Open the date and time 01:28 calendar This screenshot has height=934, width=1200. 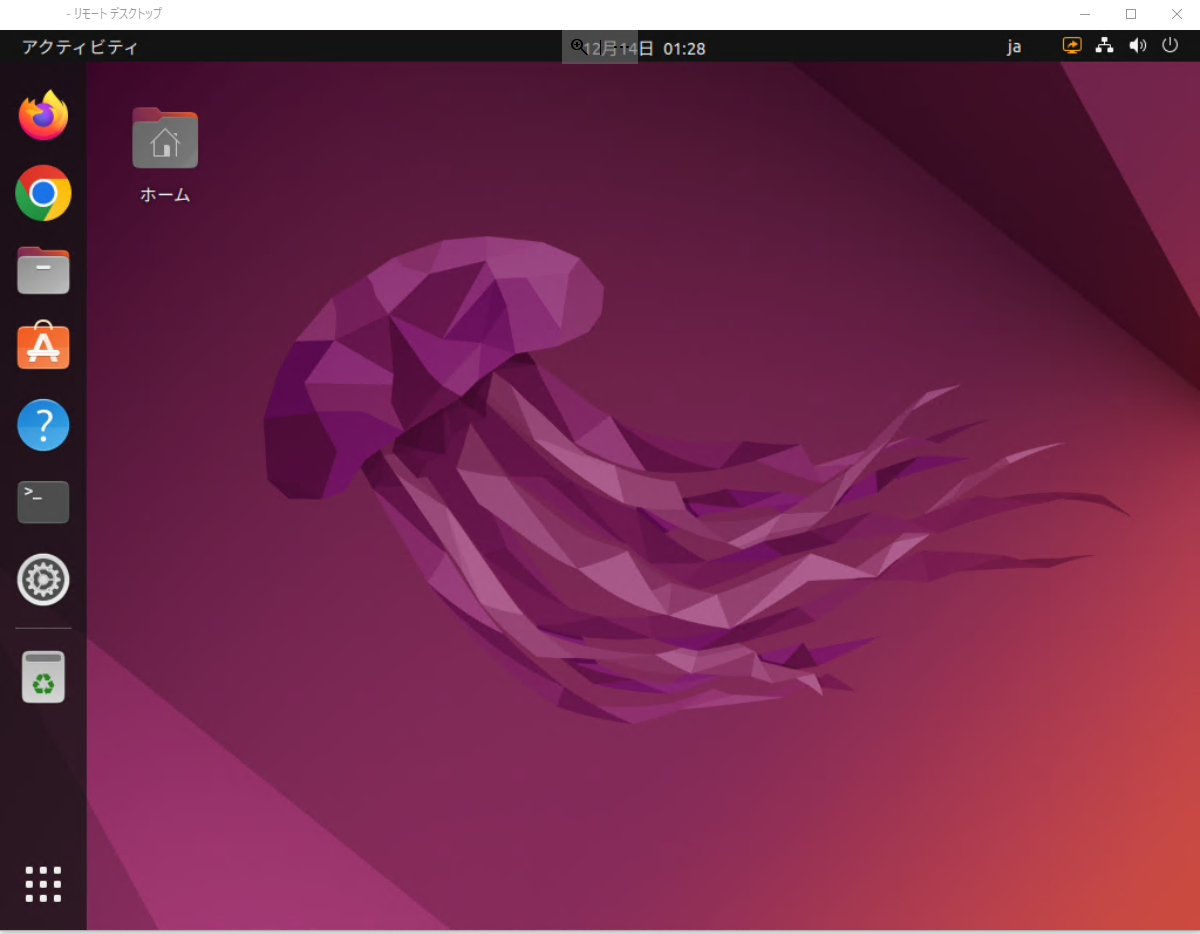[x=645, y=47]
